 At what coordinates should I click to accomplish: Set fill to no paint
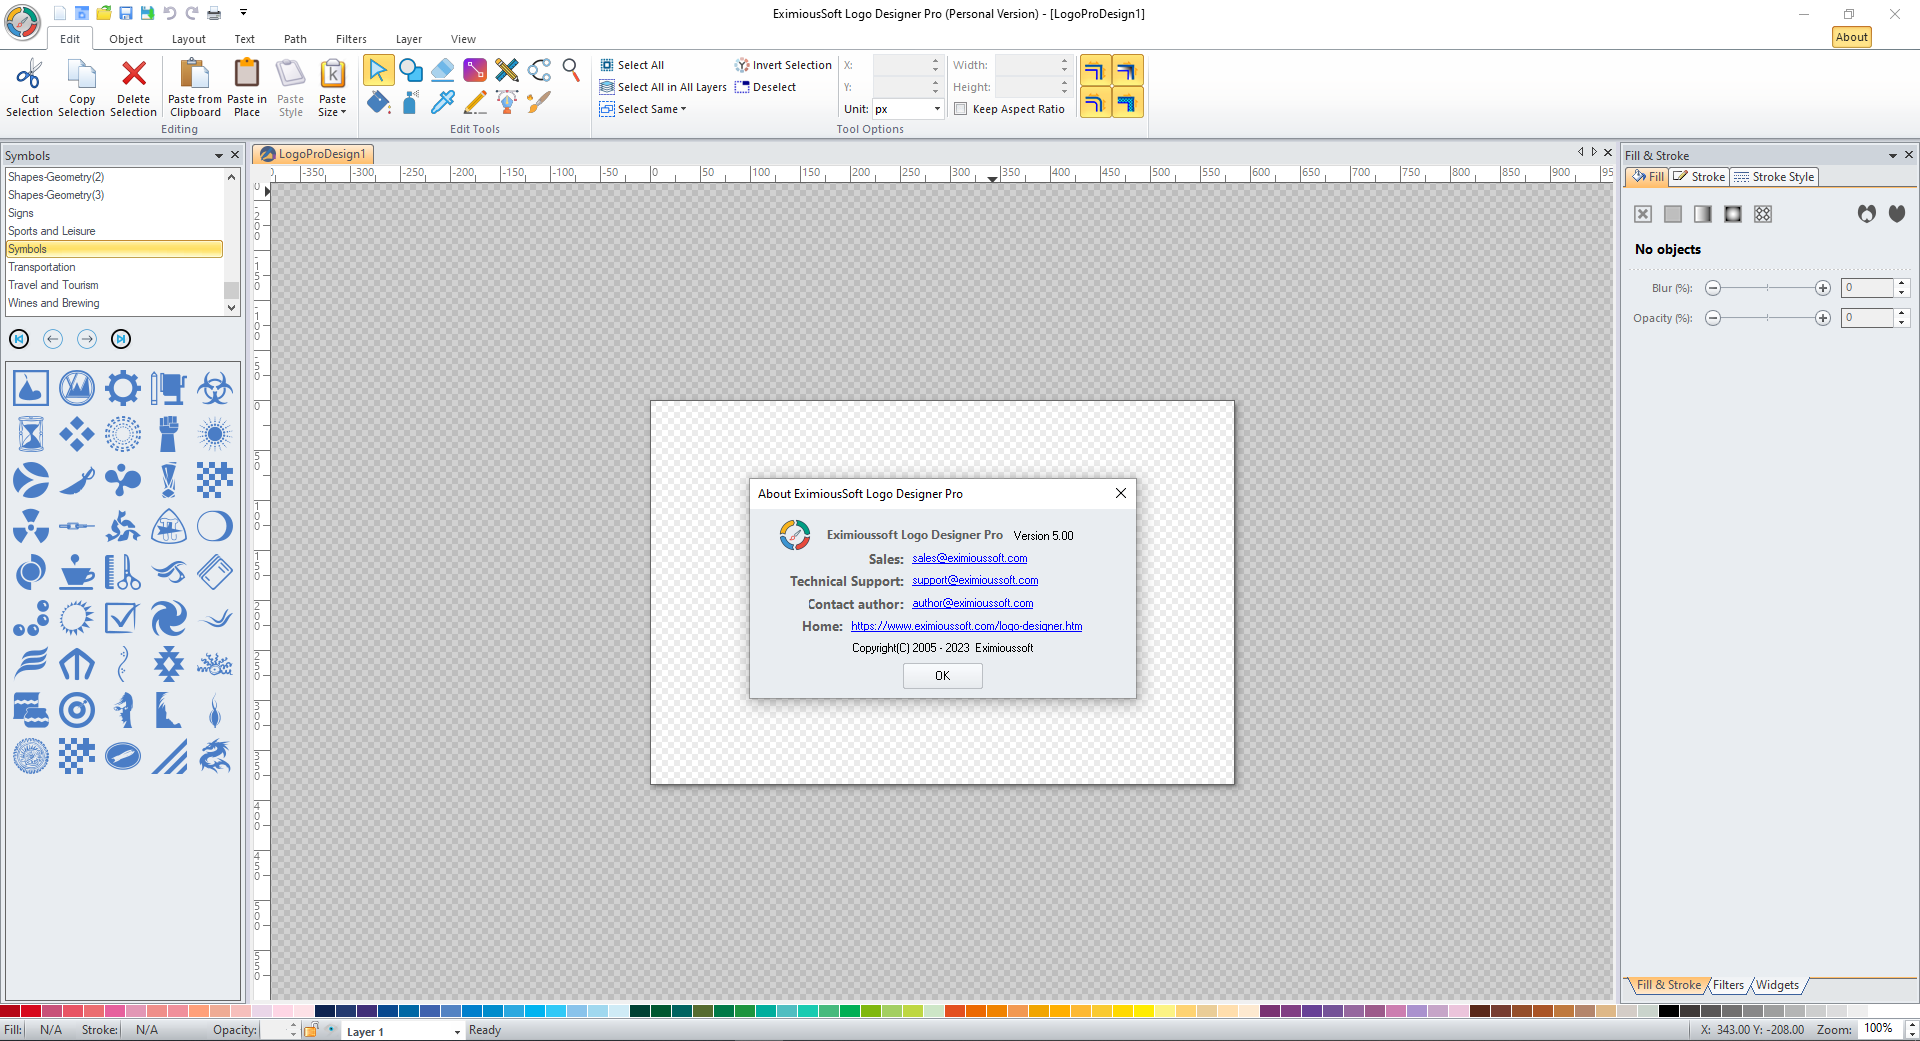1643,214
